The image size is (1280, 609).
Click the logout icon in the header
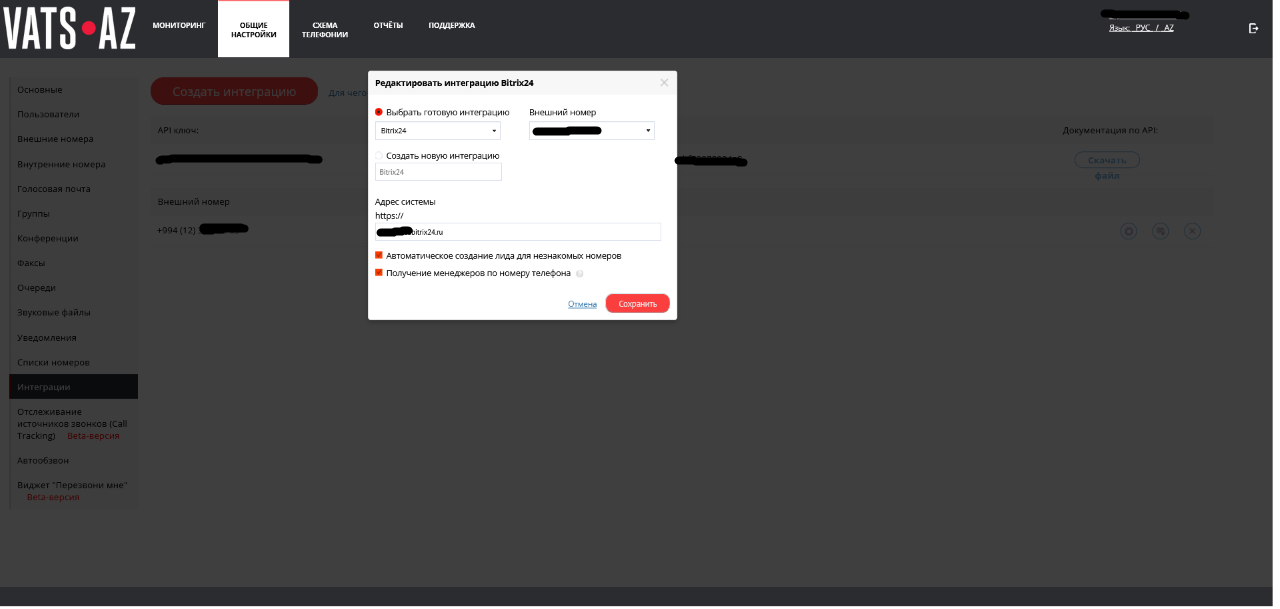click(x=1253, y=28)
